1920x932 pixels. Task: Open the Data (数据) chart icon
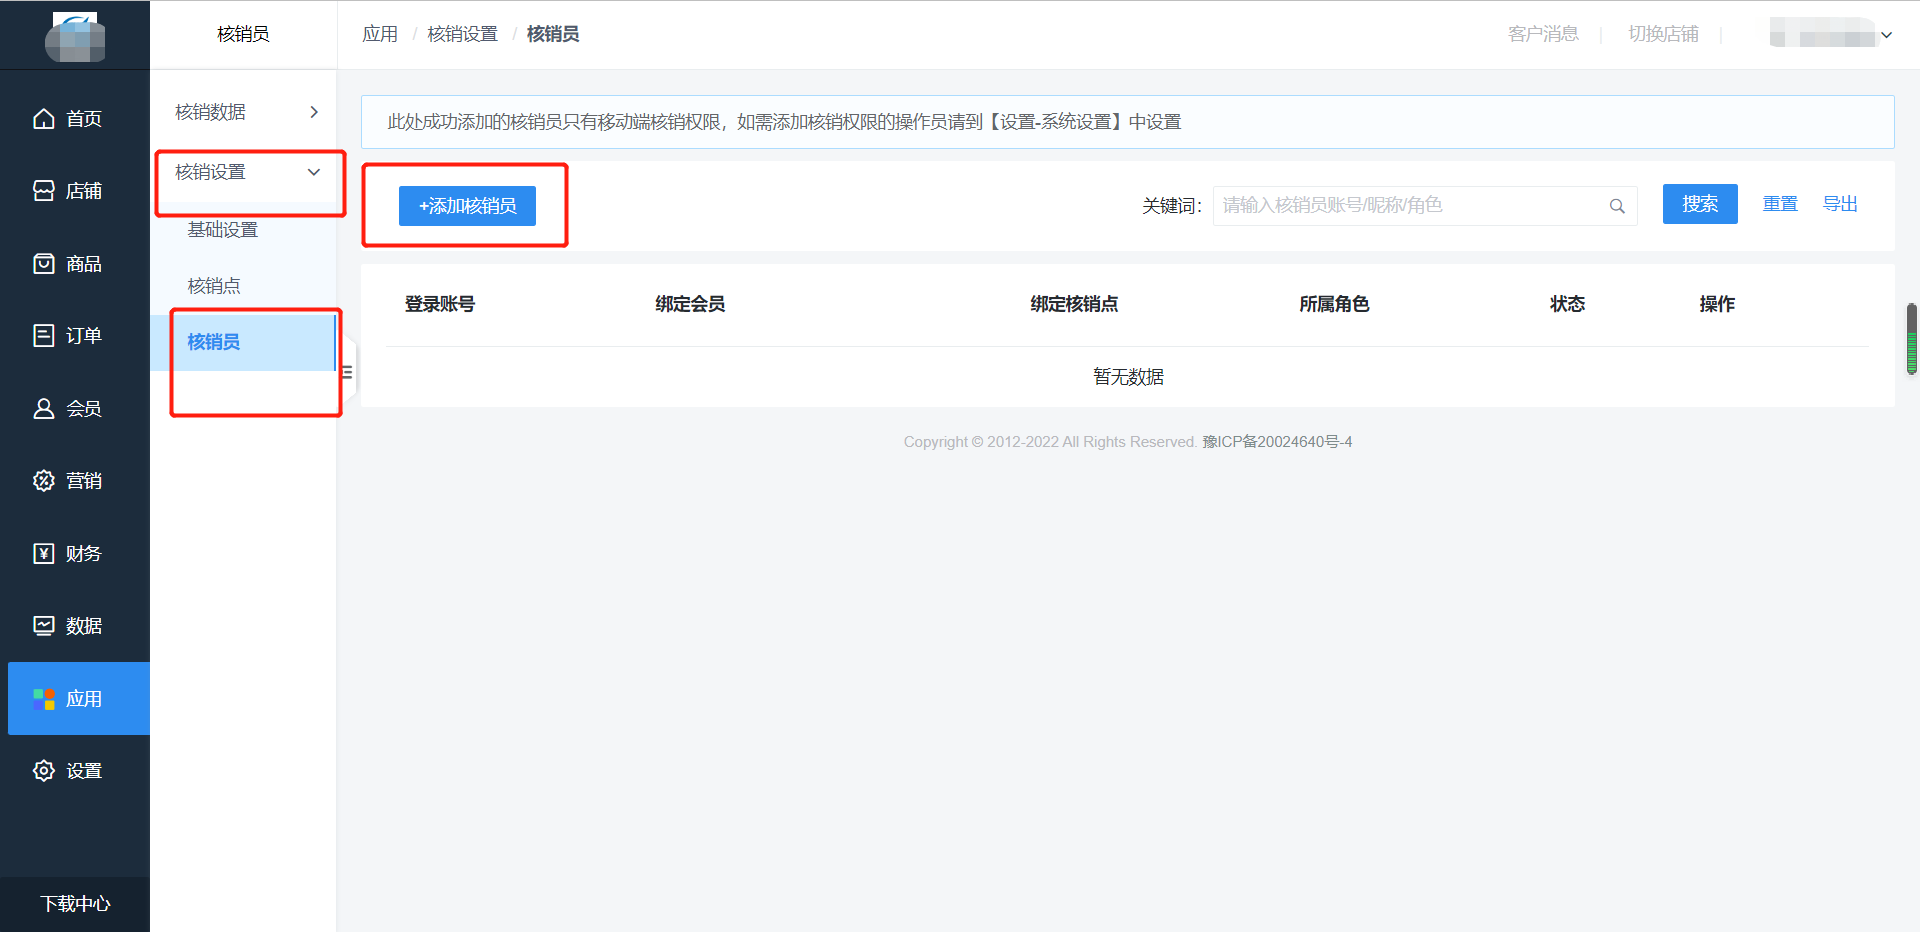coord(44,626)
